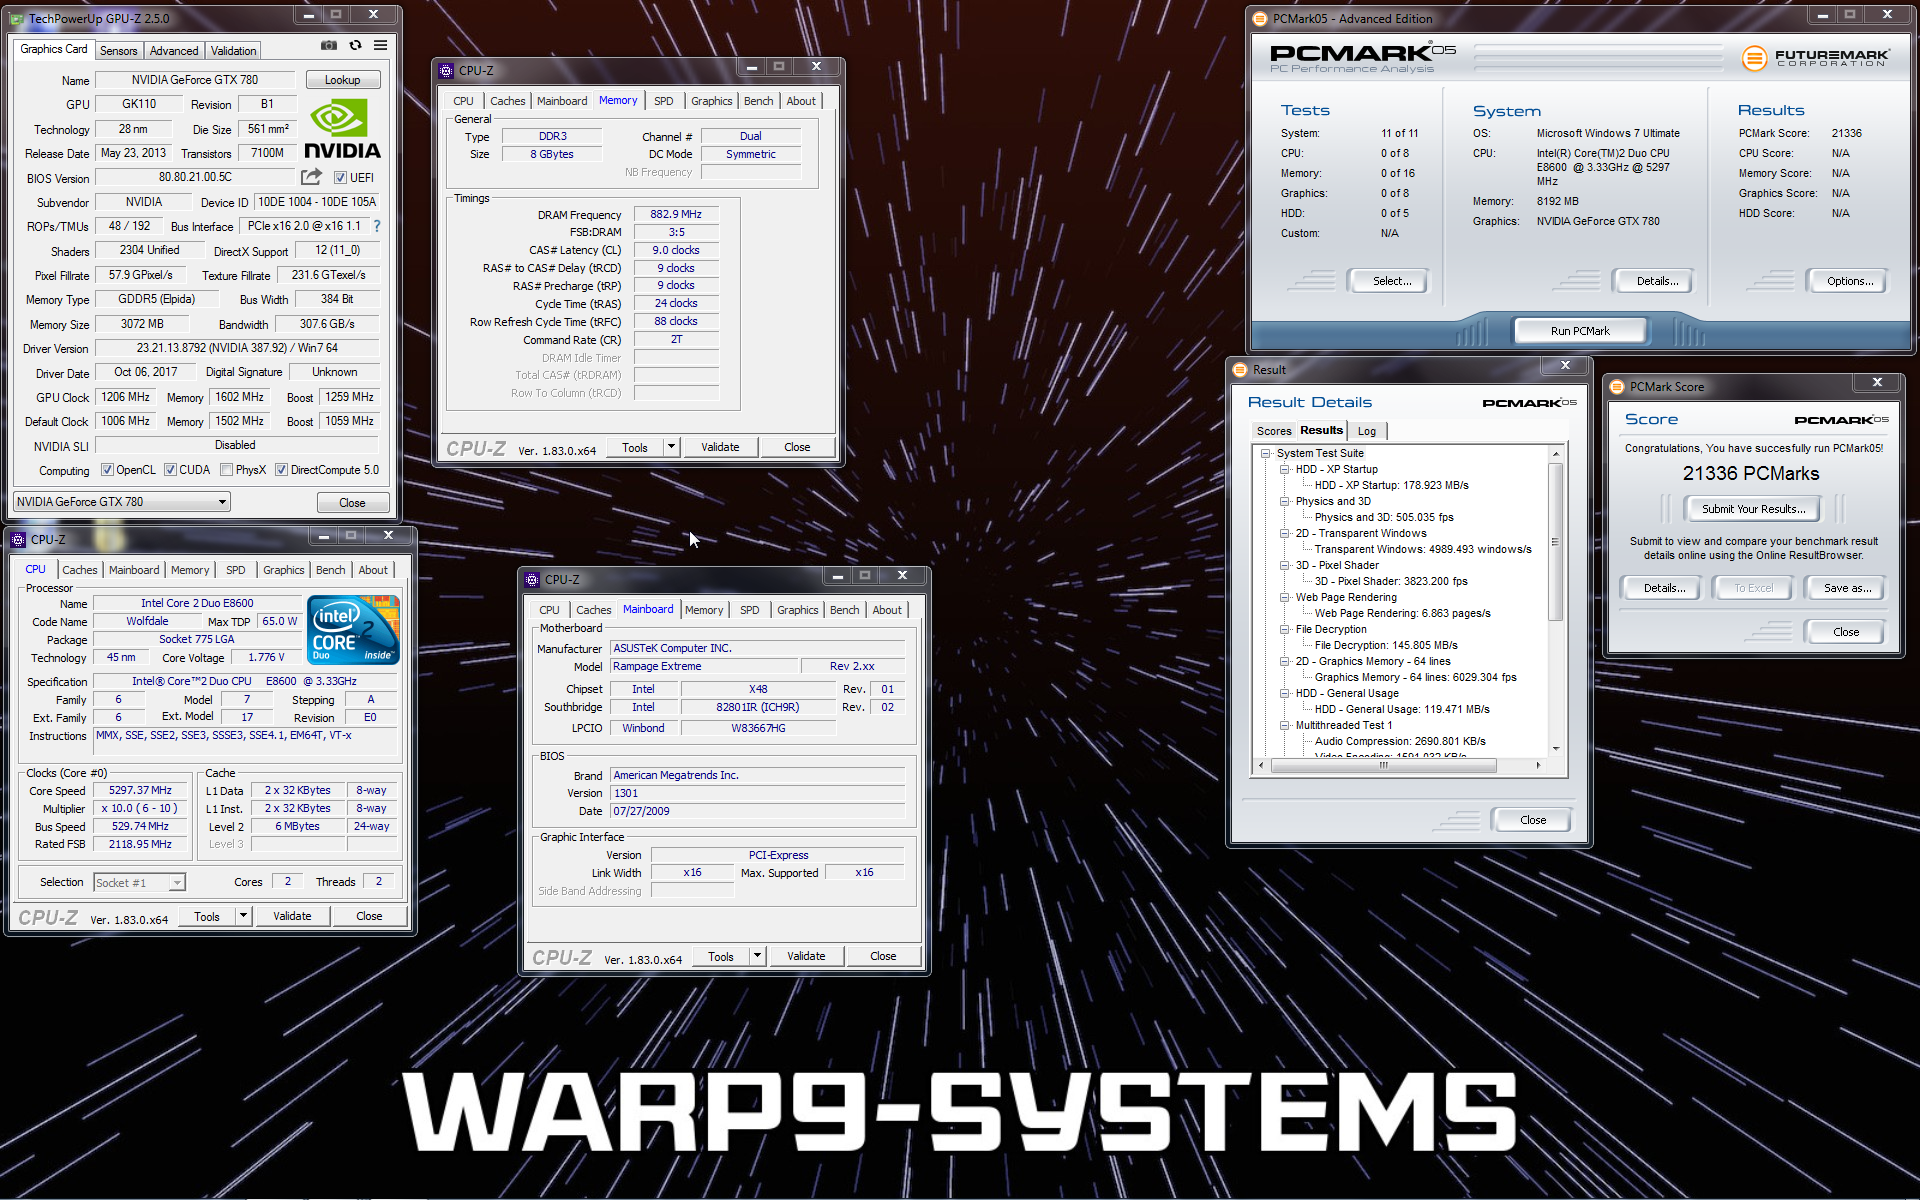The image size is (1920, 1200).
Task: Switch to Advanced tab in GPU-Z
Action: 174,51
